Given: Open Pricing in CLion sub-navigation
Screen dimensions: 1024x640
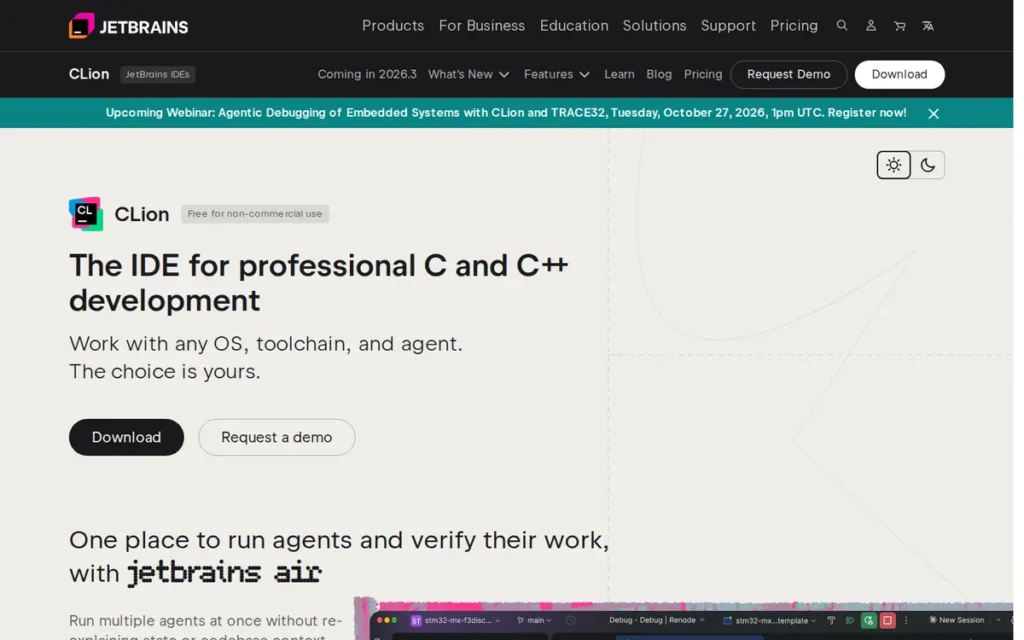Looking at the screenshot, I should pos(703,74).
